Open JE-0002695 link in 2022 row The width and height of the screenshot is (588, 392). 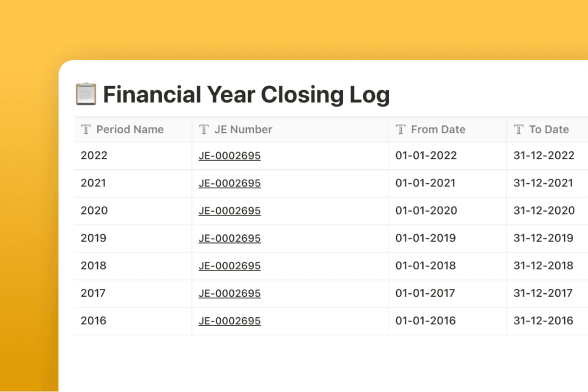click(x=230, y=156)
